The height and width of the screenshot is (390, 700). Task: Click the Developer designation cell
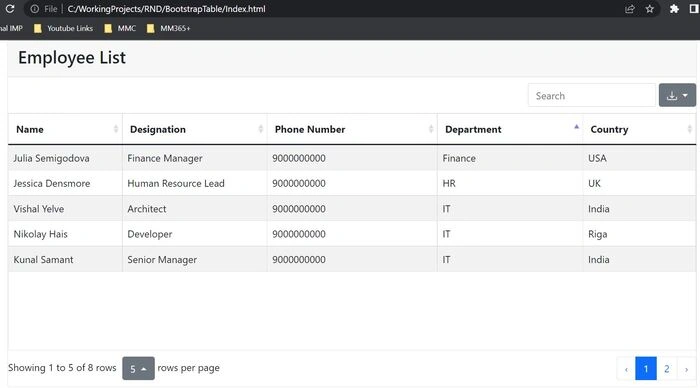click(x=195, y=234)
